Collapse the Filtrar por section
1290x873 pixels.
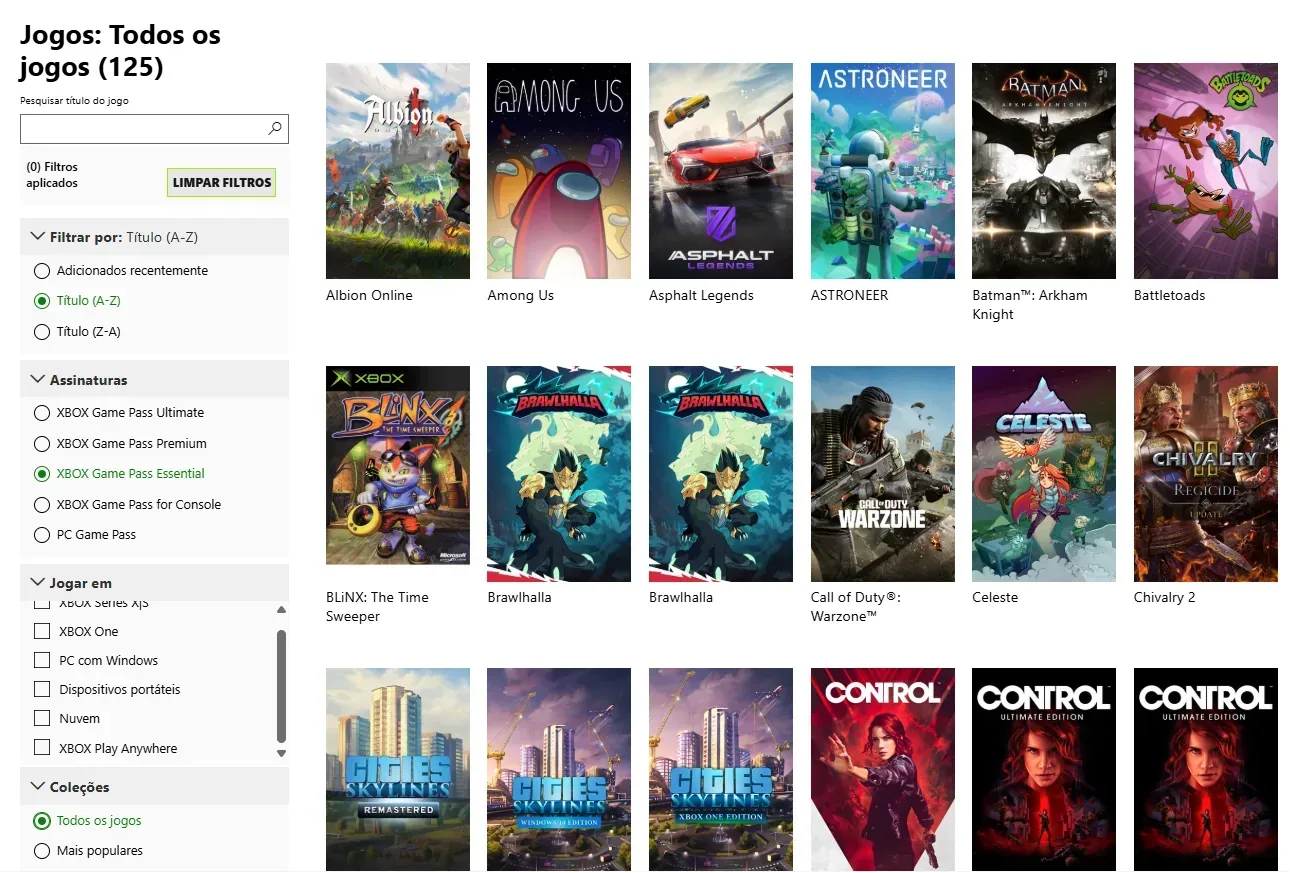[154, 237]
